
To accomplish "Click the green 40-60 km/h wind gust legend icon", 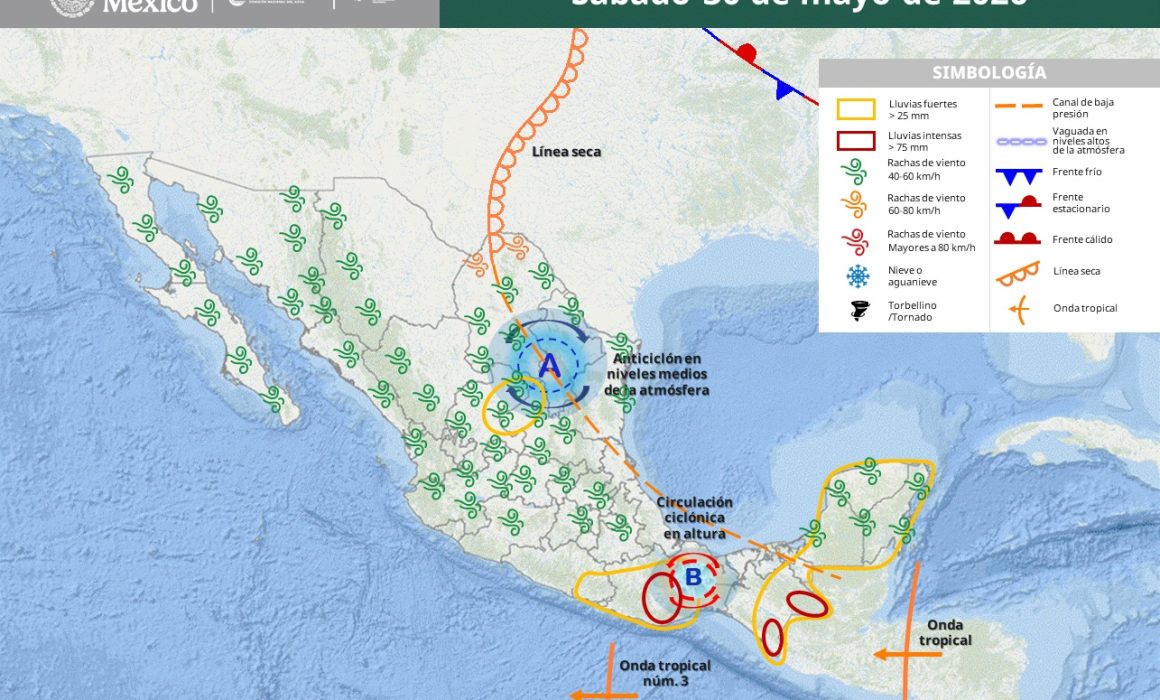I will click(855, 172).
